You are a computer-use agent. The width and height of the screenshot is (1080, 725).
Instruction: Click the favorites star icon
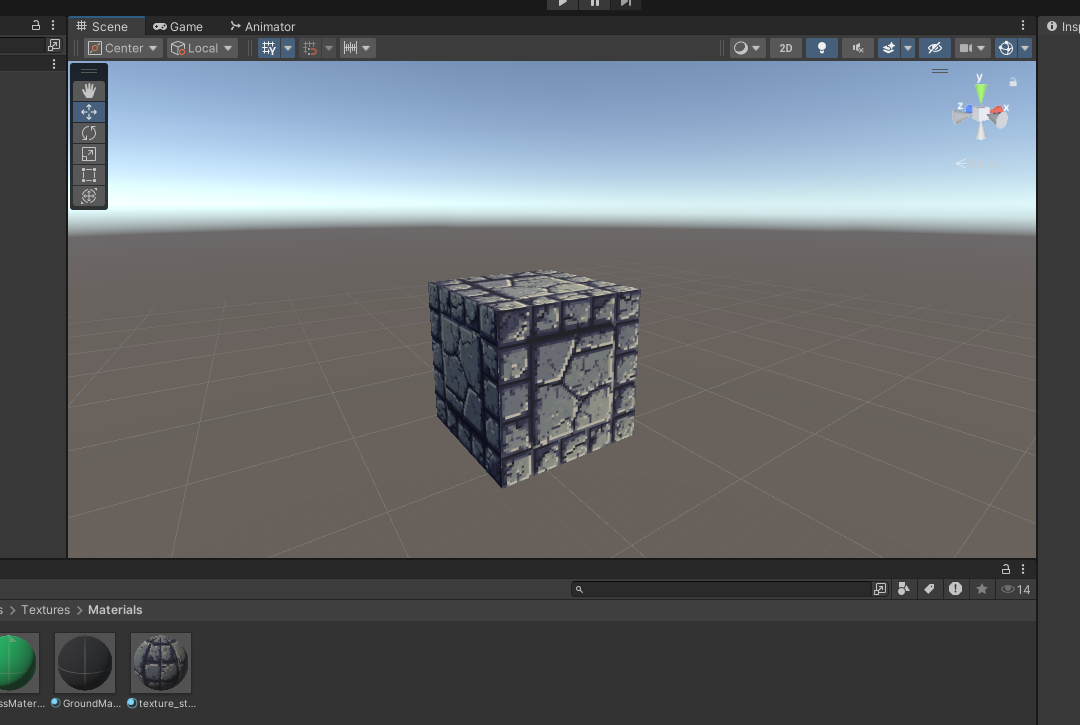coord(982,589)
